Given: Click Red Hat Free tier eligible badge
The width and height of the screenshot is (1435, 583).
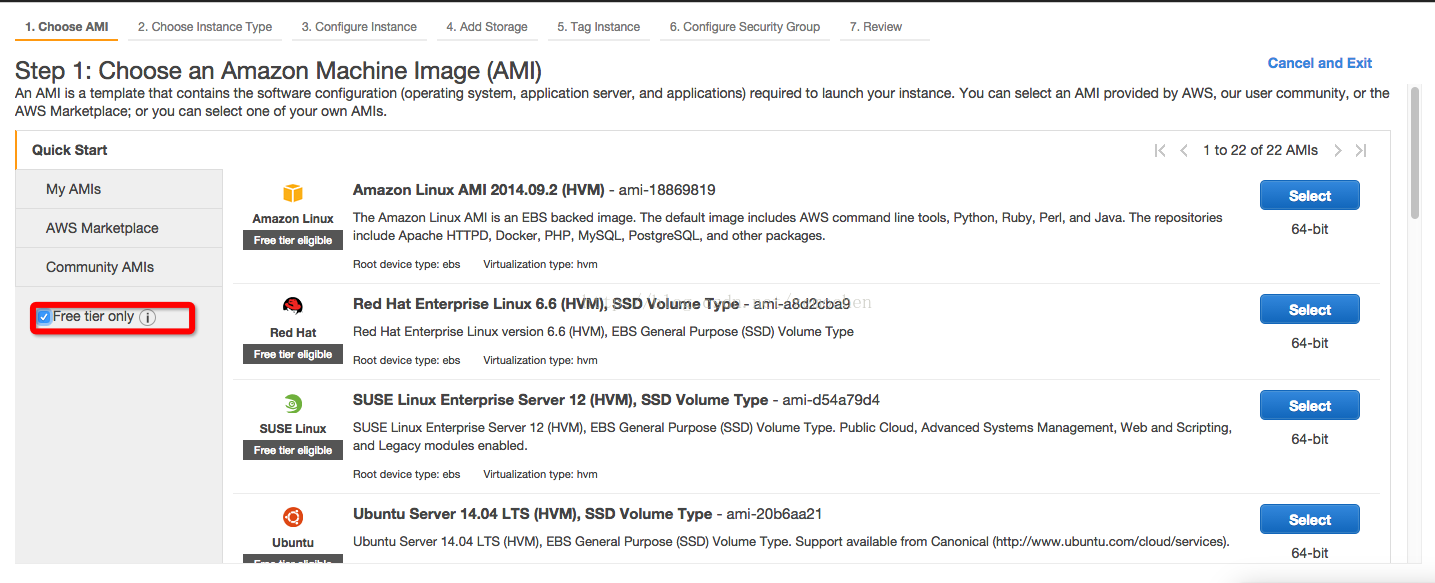Looking at the screenshot, I should click(293, 354).
